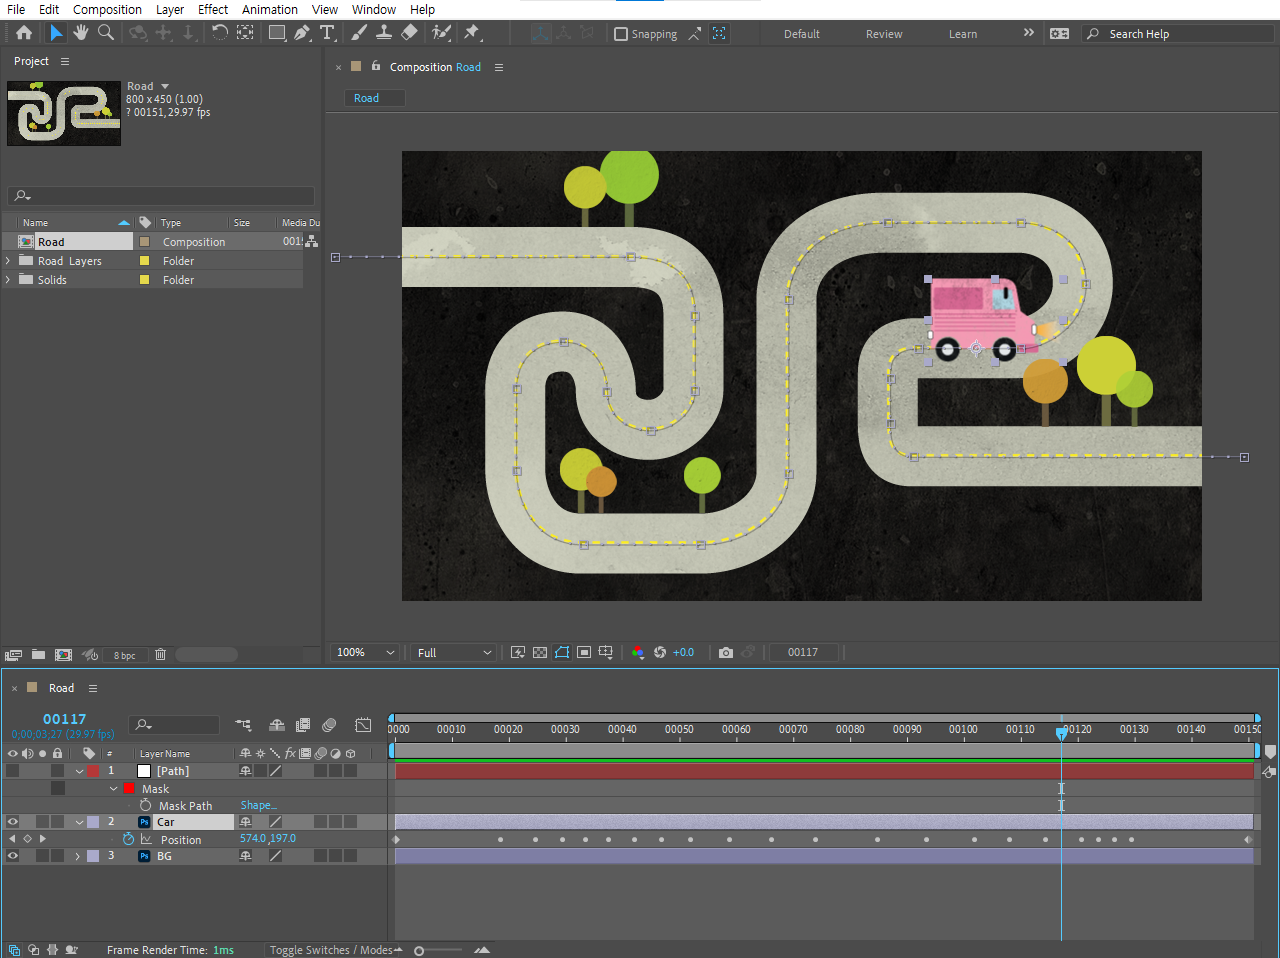
Task: Select the Selection (arrow) tool
Action: tap(56, 33)
